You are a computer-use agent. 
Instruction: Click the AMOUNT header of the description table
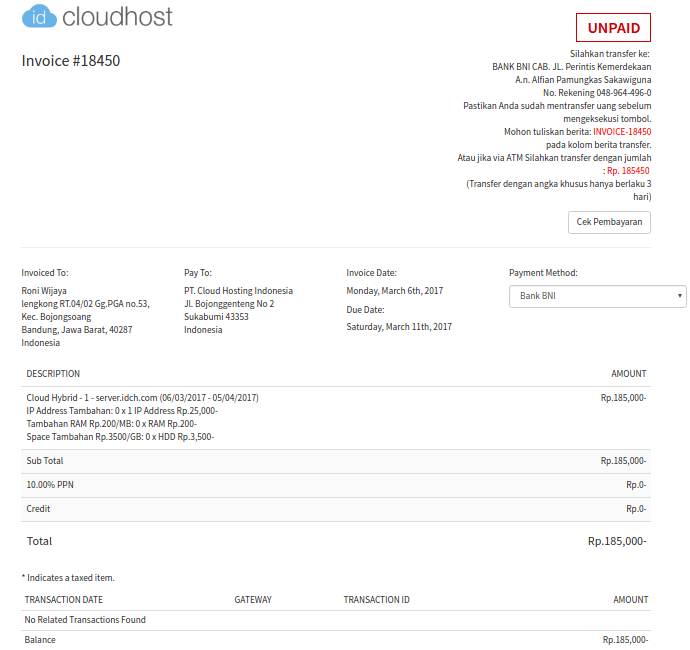tap(628, 374)
